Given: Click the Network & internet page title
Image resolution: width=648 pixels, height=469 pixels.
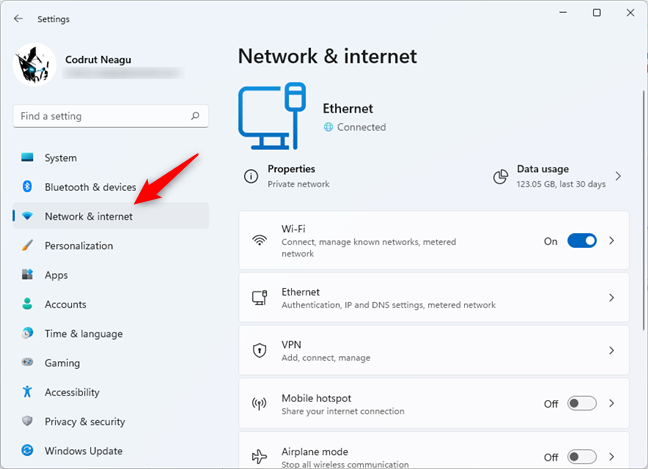Looking at the screenshot, I should (x=327, y=56).
